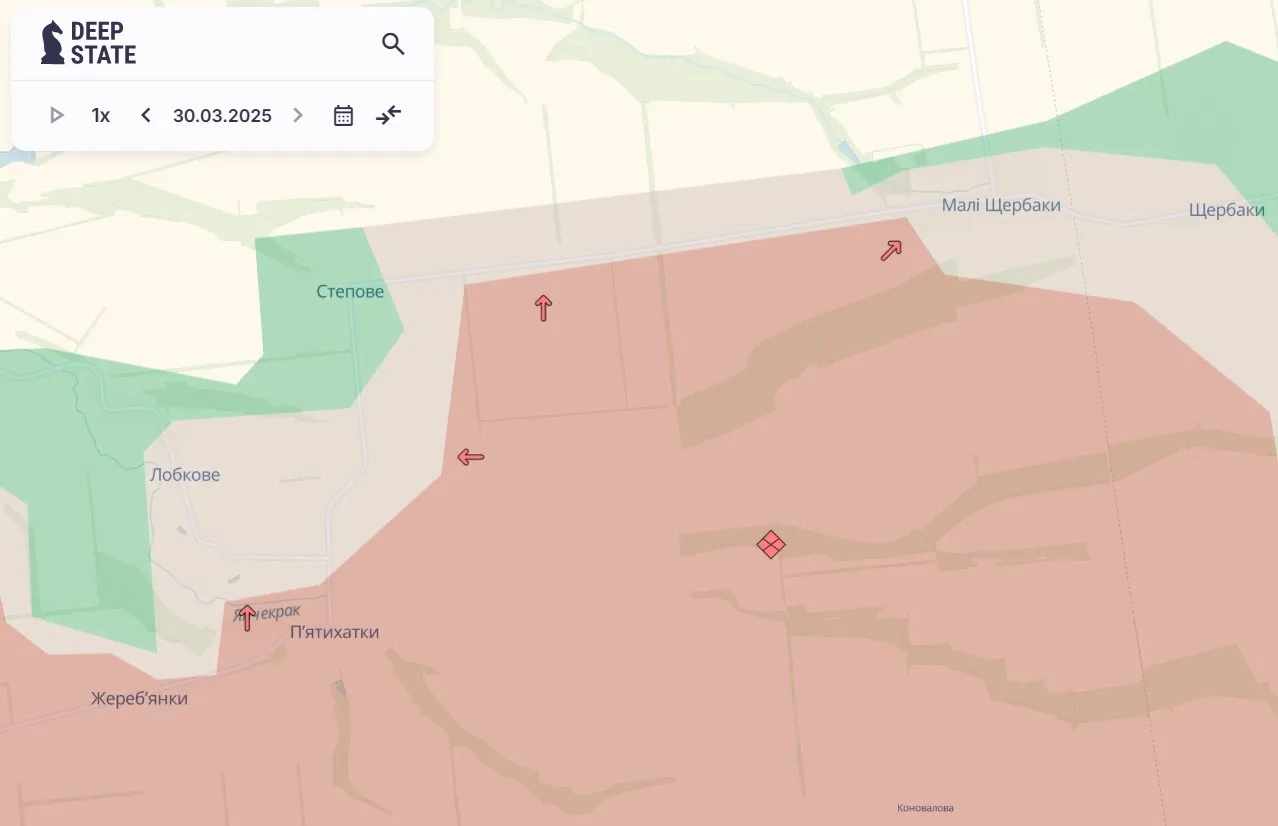Click the left-pointing red attack arrow

(x=470, y=457)
